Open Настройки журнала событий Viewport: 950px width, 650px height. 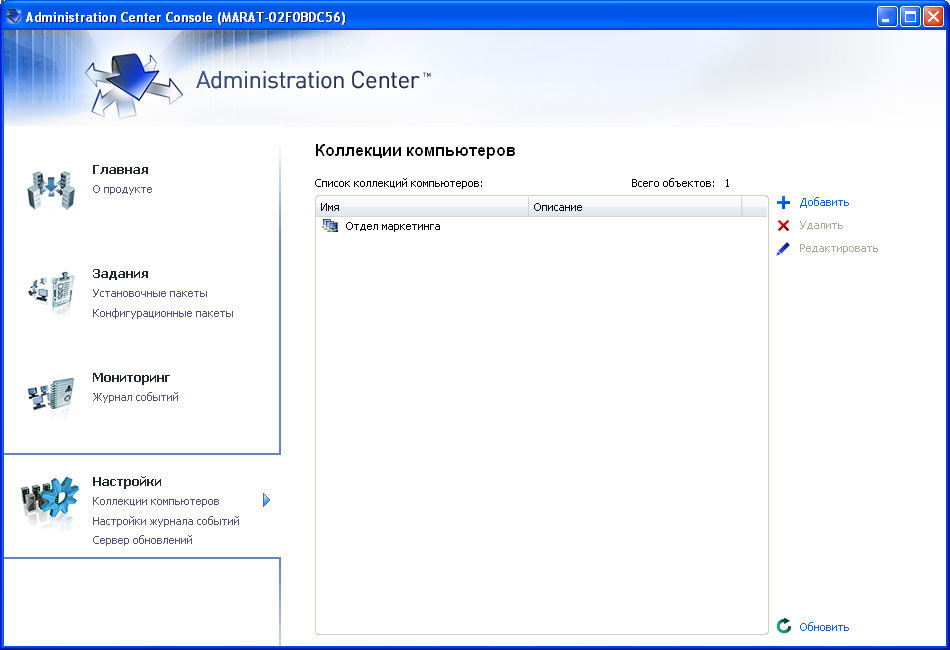coord(165,521)
